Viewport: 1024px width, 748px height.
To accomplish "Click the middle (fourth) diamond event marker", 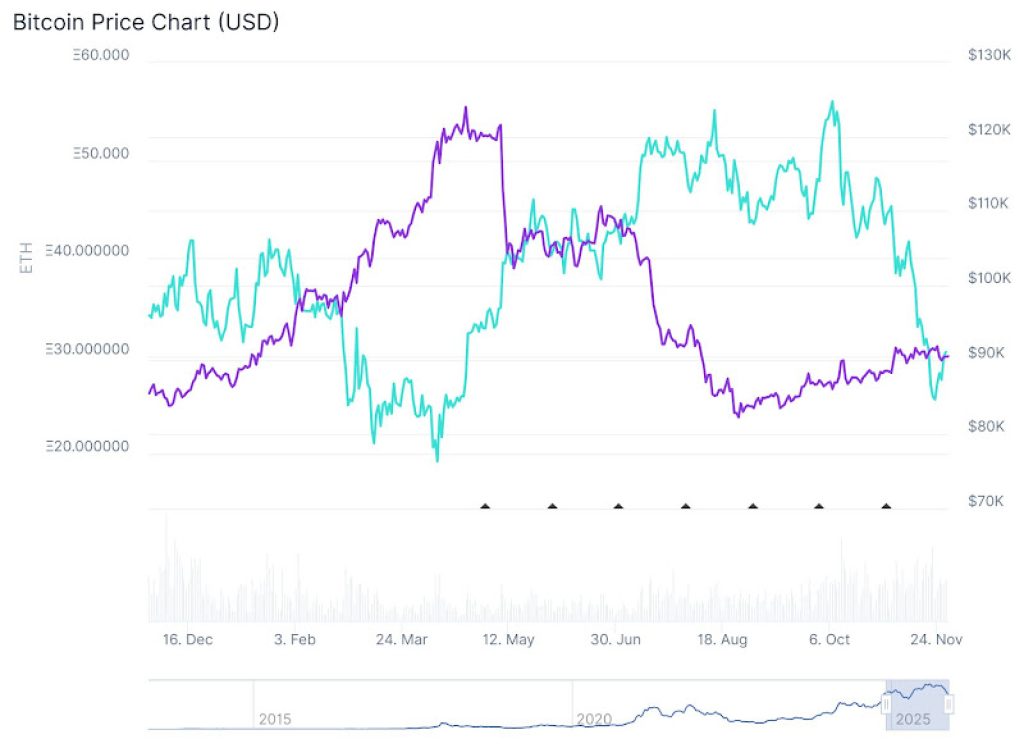I will tap(685, 506).
